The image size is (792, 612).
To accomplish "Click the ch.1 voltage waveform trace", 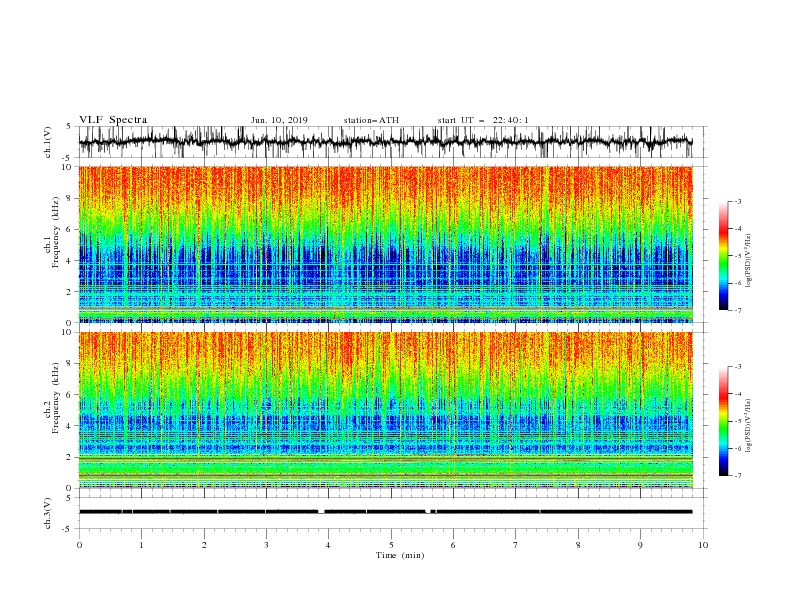I will (x=386, y=142).
